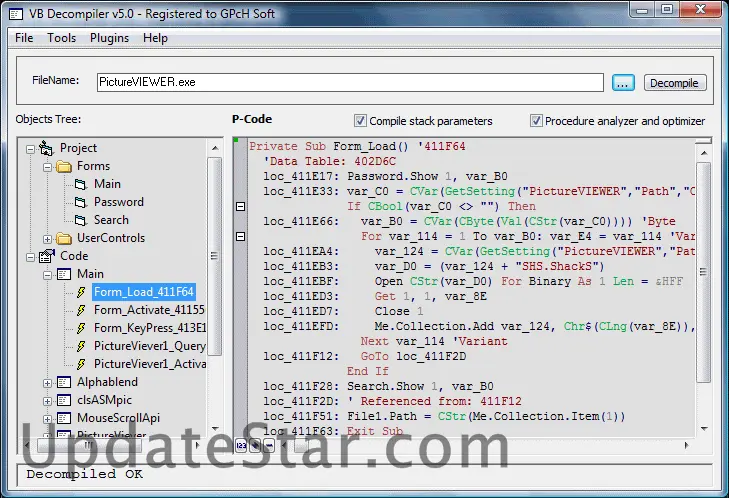Image resolution: width=729 pixels, height=498 pixels.
Task: Select the Alphablend module label
Action: pos(107,382)
